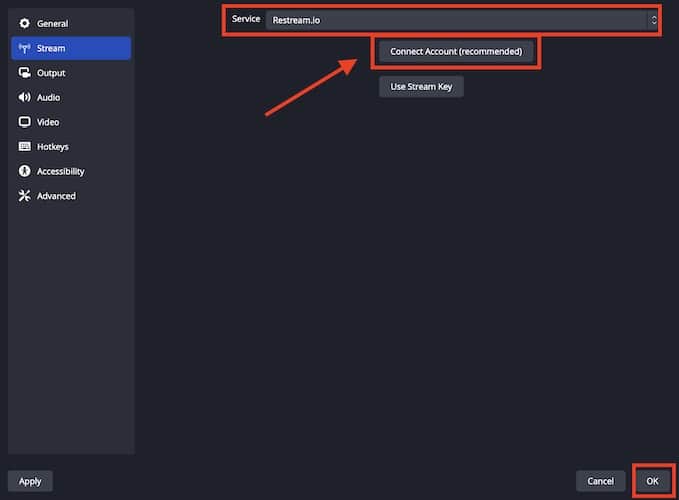Click the Video monitor icon
Screen dimensions: 679x500
(25, 122)
